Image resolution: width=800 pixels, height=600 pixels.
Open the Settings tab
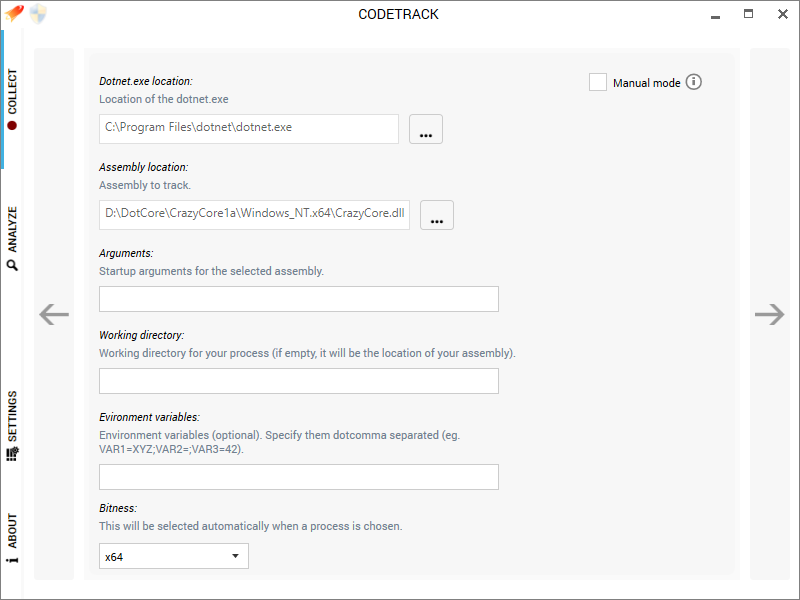pos(12,426)
